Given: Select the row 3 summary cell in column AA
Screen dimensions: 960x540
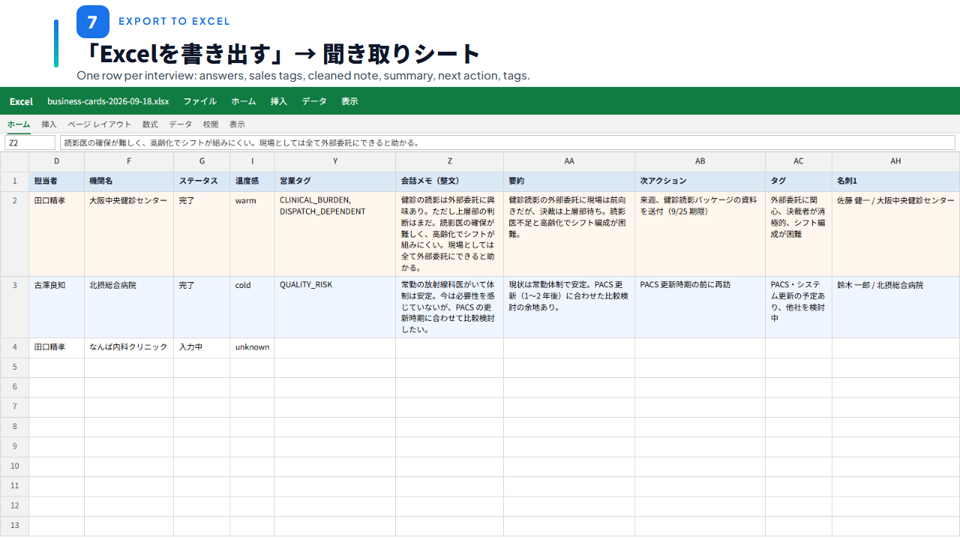Looking at the screenshot, I should point(569,307).
